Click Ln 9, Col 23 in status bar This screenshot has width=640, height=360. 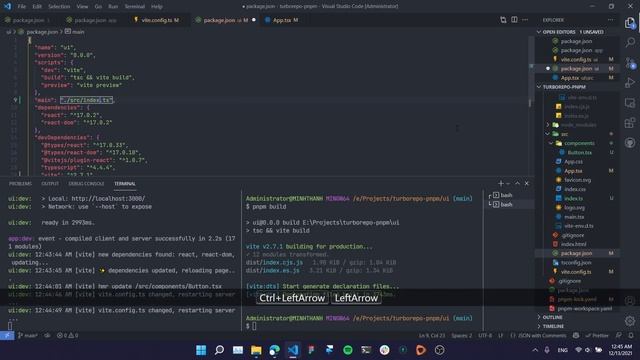(432, 336)
